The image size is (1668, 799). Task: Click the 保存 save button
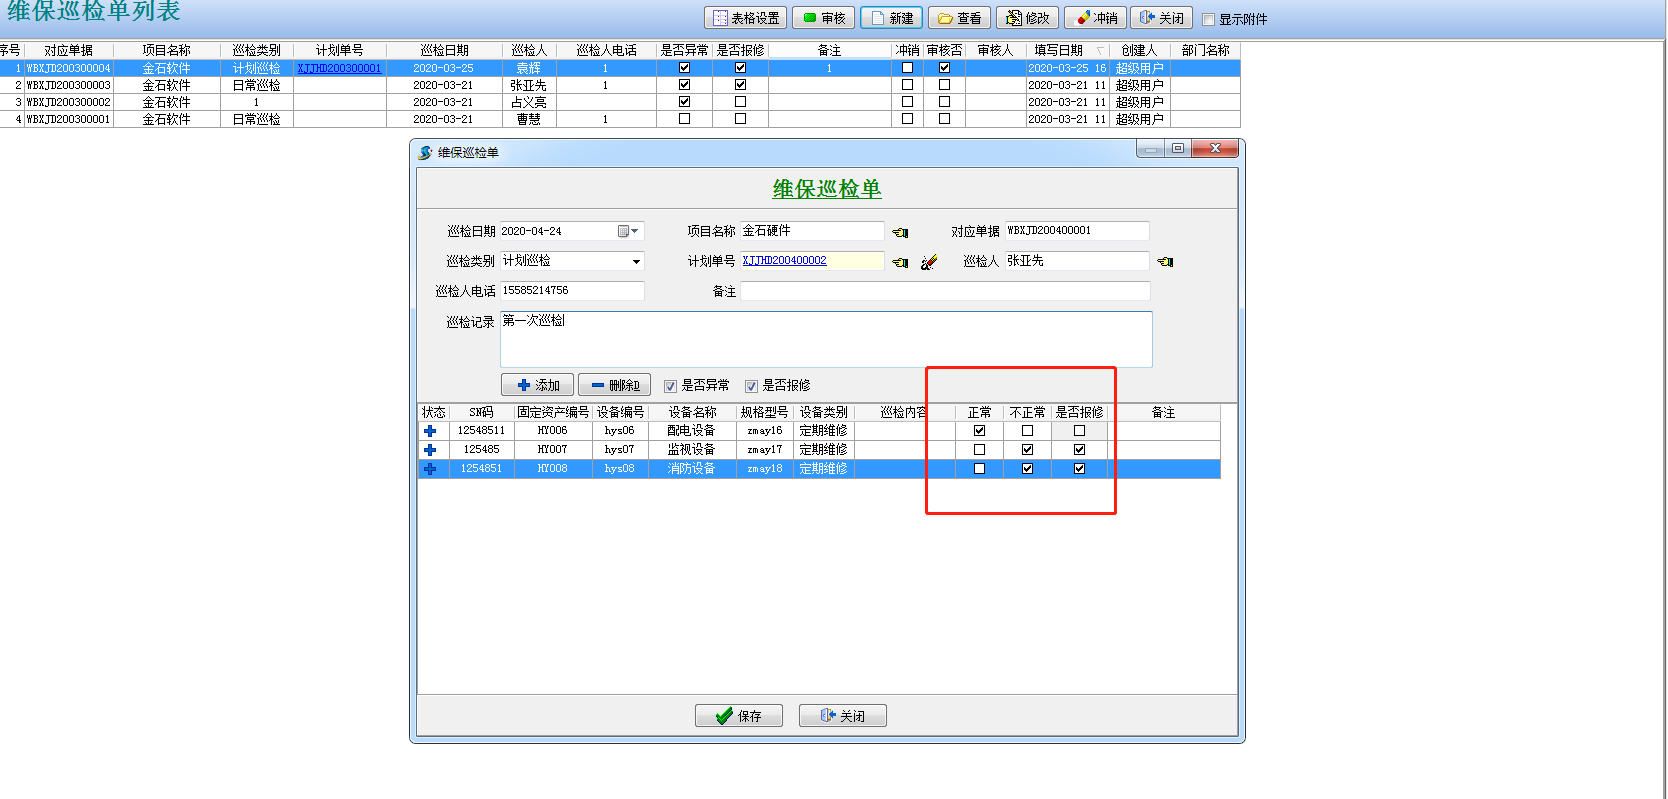tap(738, 716)
